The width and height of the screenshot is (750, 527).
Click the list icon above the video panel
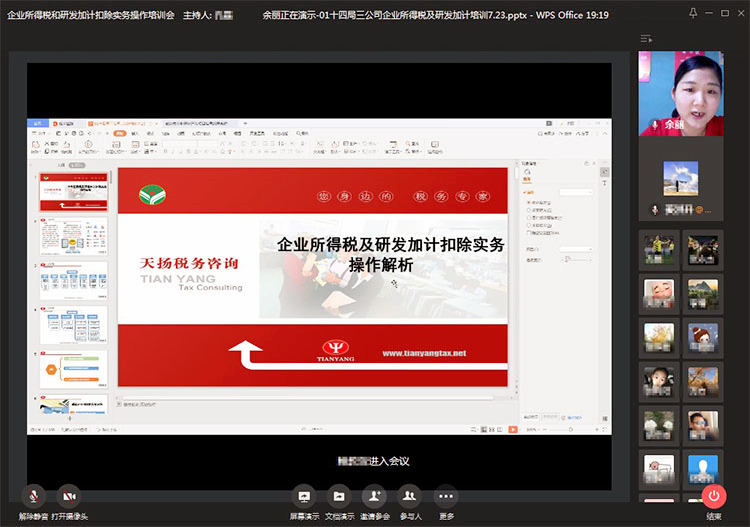[647, 38]
